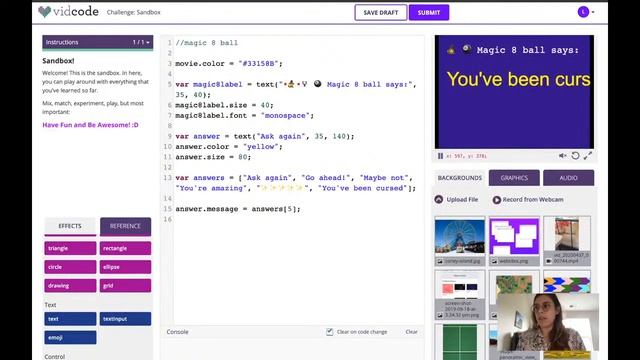Viewport: 640px width, 360px height.
Task: Click the //magic 8 ball comment line
Action: tap(207, 43)
